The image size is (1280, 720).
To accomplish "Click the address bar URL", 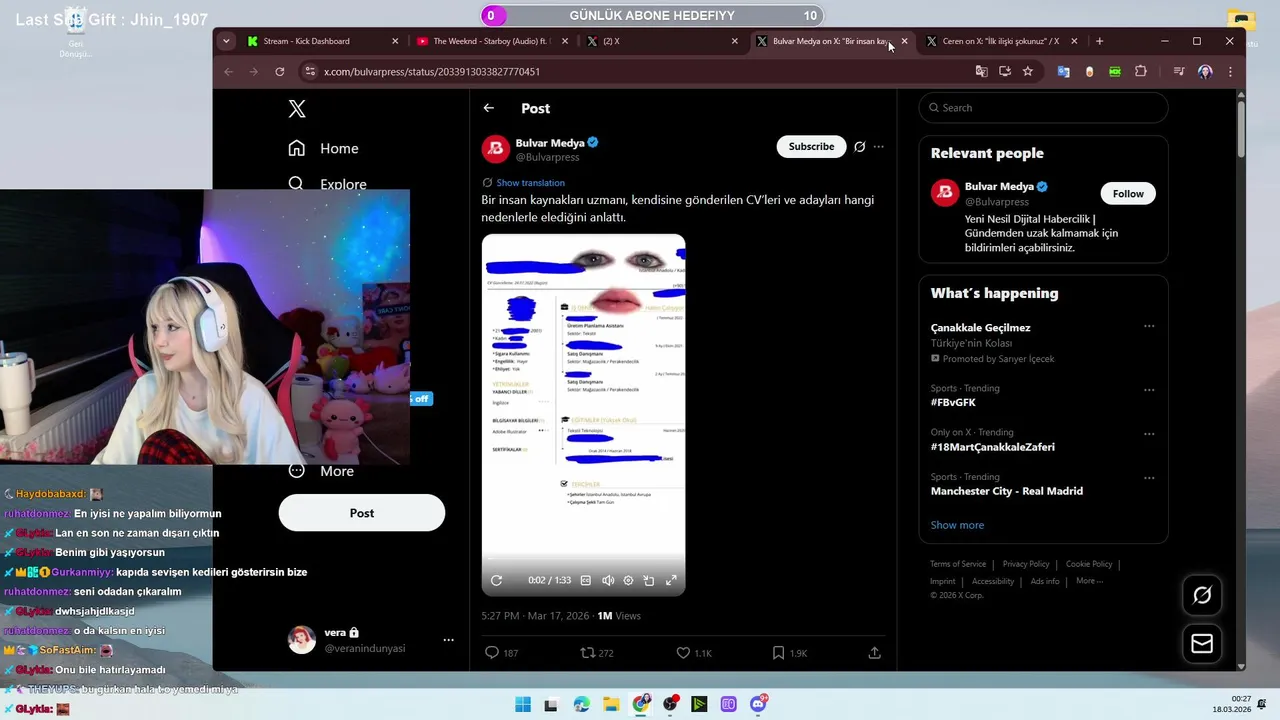I will click(x=432, y=72).
